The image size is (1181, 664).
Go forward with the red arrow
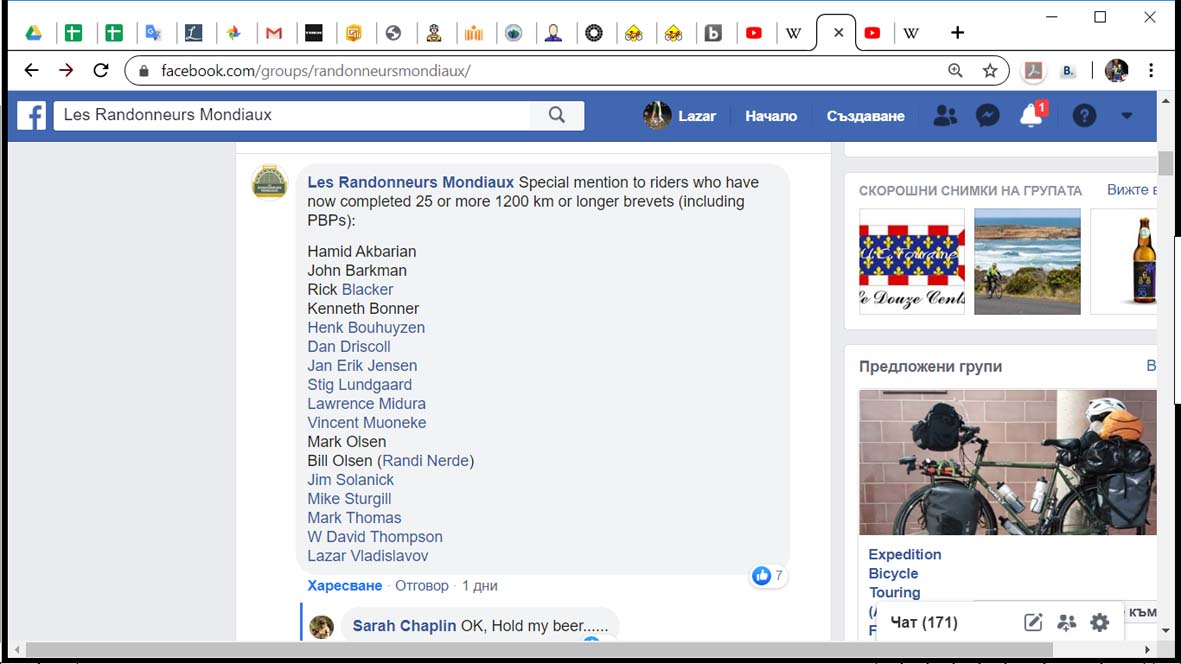click(66, 71)
